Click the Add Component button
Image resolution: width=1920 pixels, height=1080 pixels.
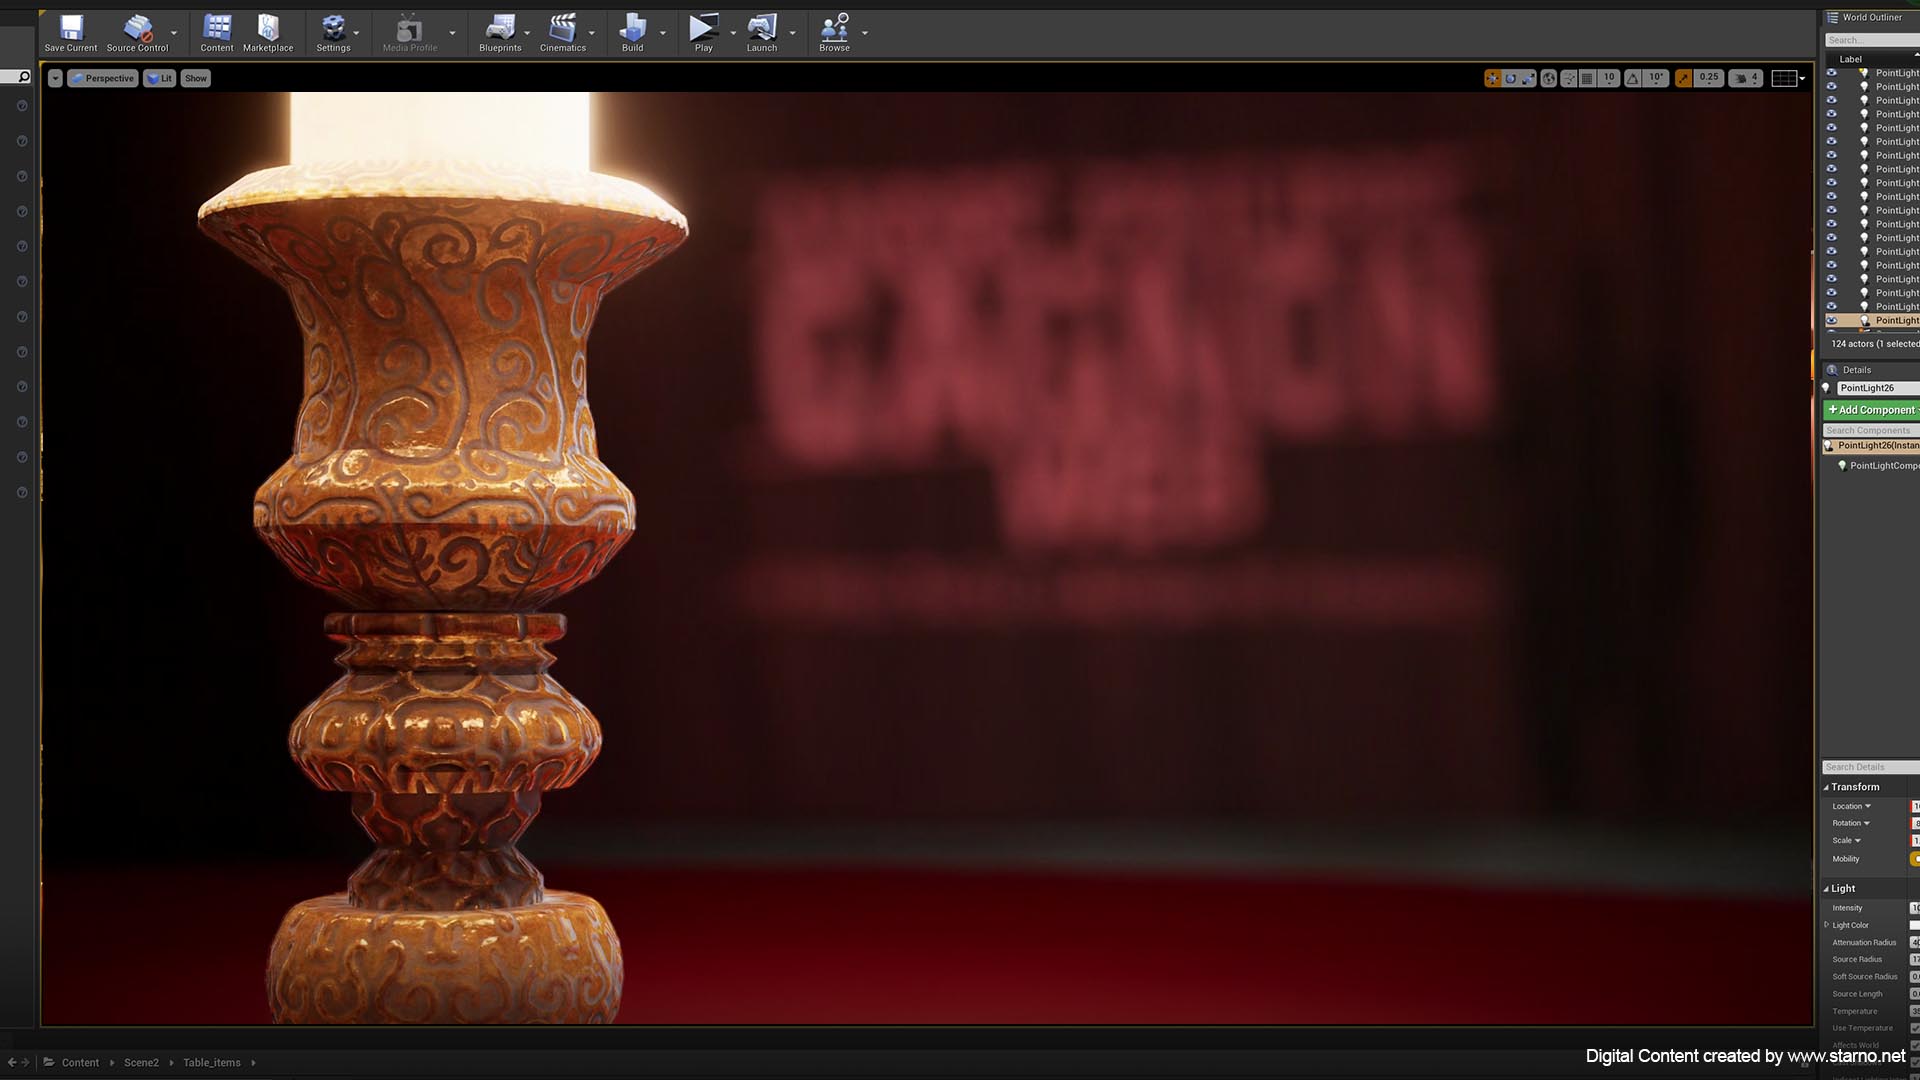(1871, 410)
